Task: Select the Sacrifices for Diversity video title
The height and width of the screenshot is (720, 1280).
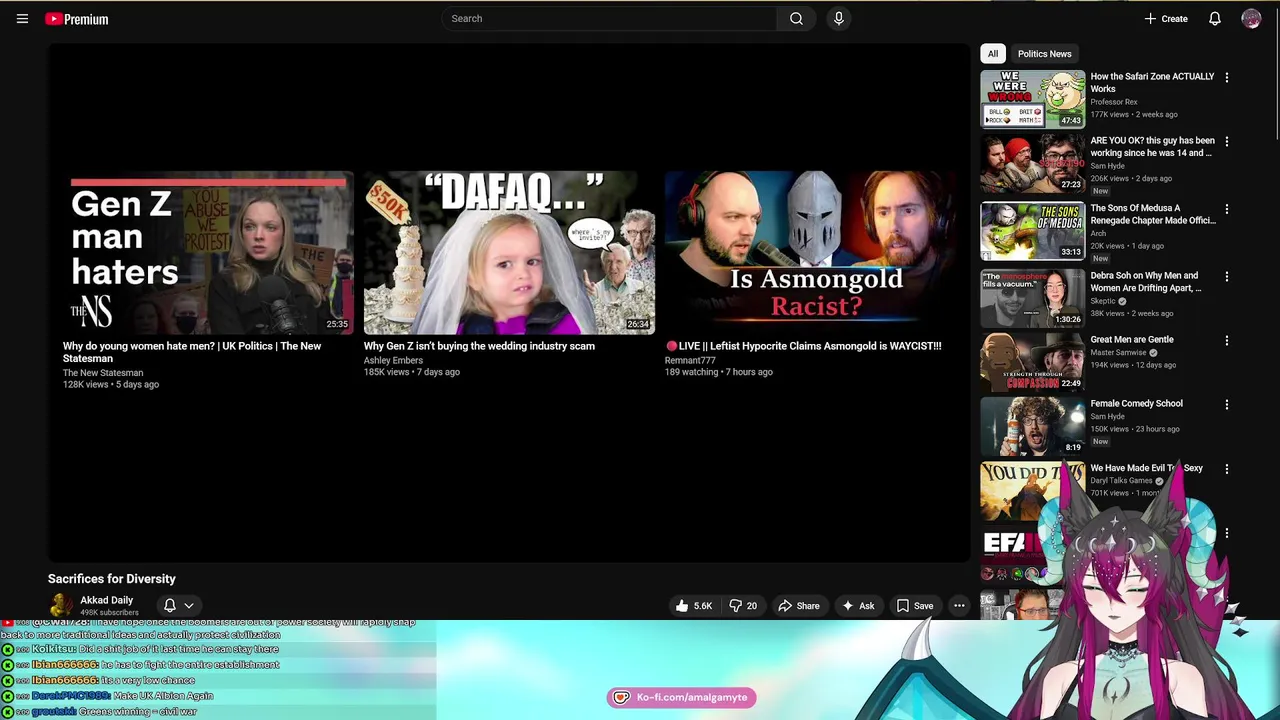Action: click(x=112, y=579)
